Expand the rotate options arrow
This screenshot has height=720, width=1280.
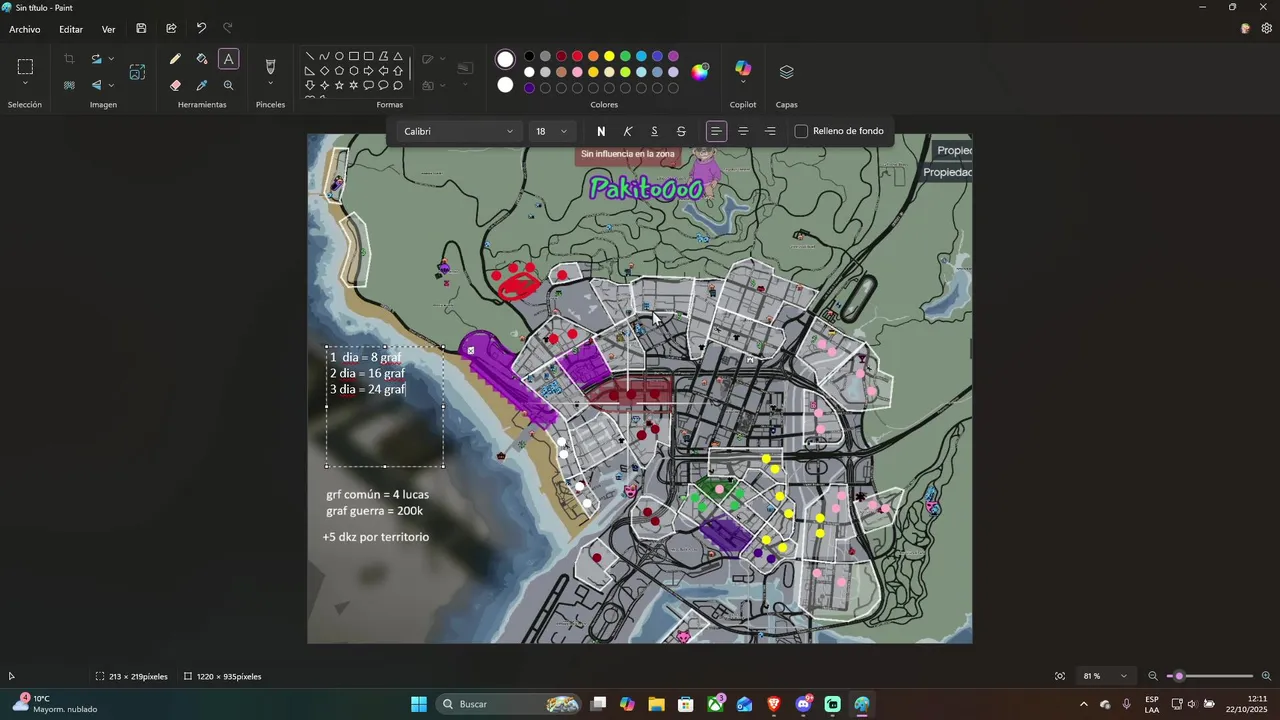click(x=111, y=60)
